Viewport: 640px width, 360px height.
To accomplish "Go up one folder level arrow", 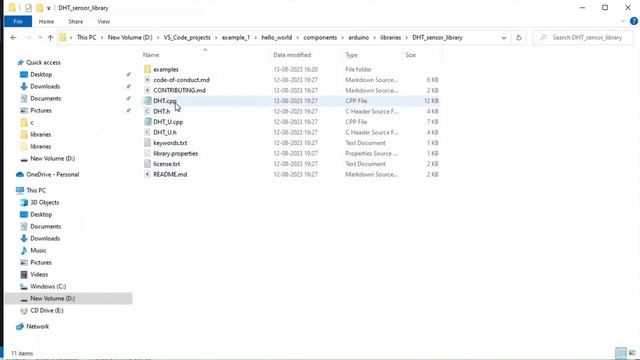I will click(50, 38).
